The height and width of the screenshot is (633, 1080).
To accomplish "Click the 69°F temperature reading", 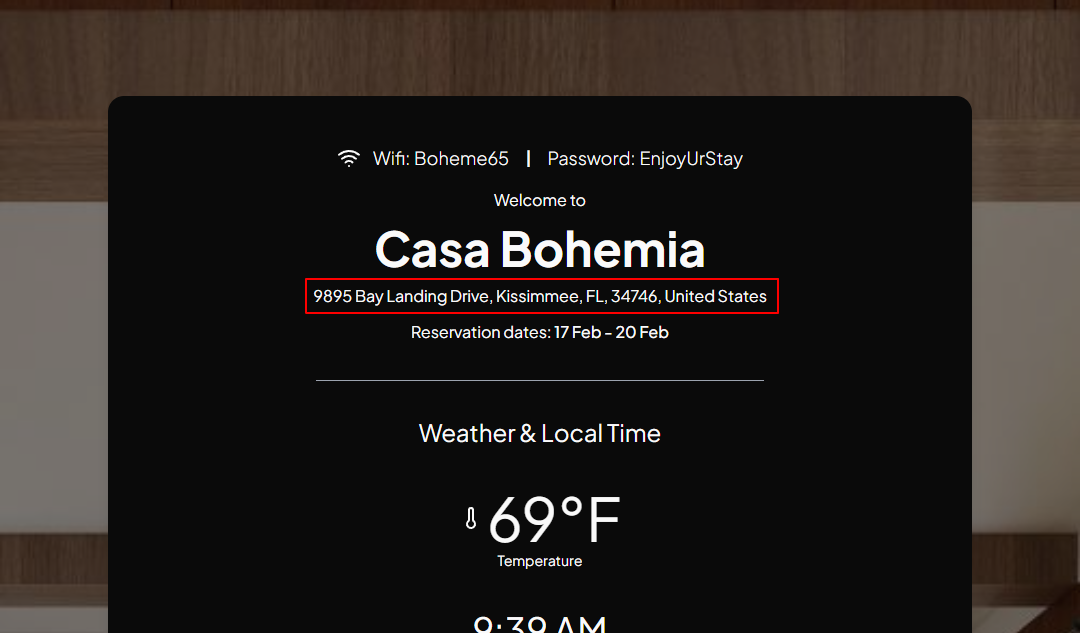I will [554, 519].
